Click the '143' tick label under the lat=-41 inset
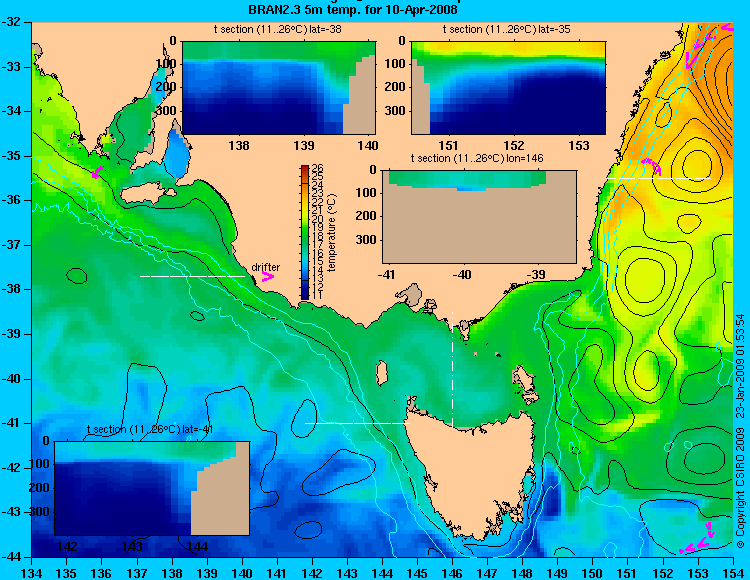 click(132, 546)
